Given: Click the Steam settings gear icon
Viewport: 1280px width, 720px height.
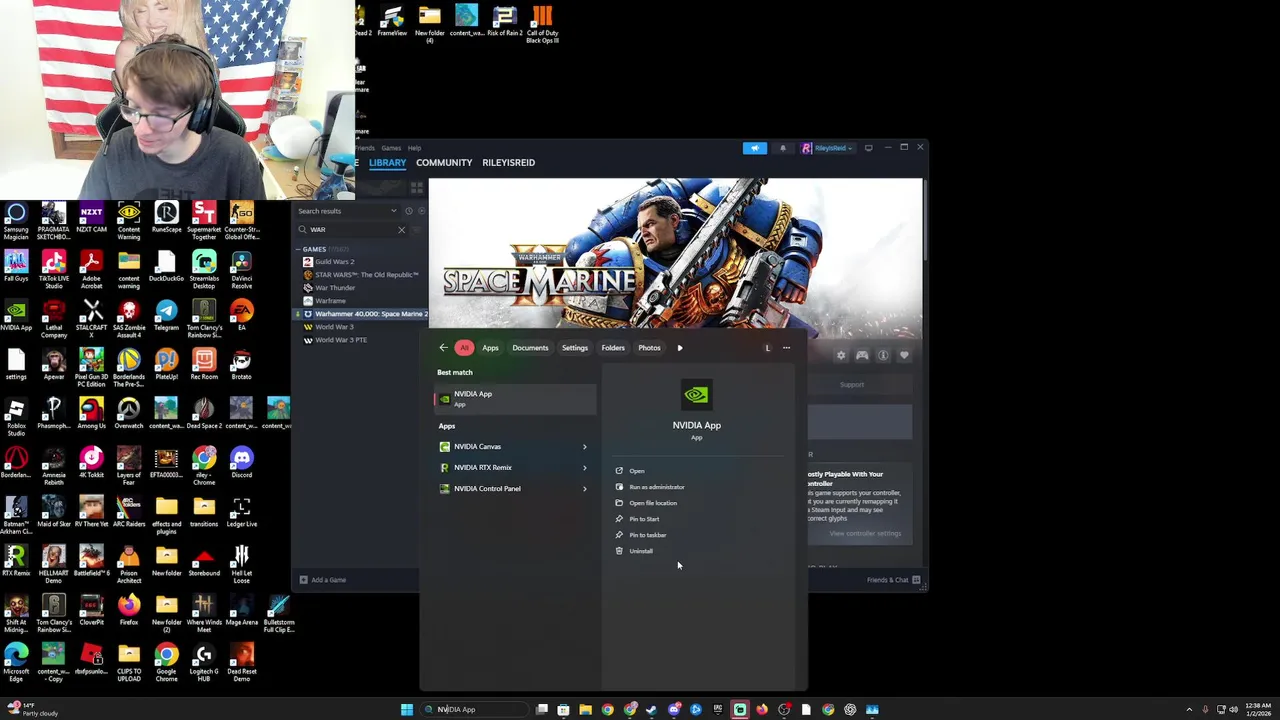Looking at the screenshot, I should coord(841,355).
